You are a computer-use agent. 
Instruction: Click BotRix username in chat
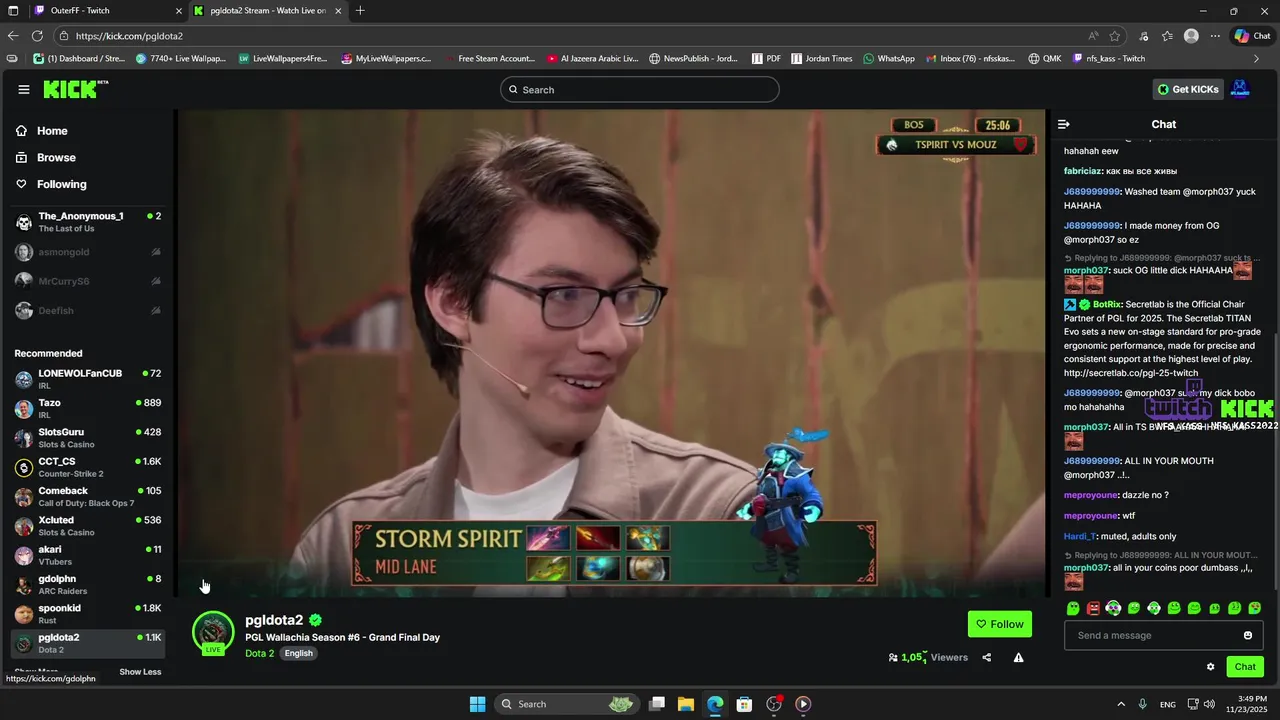pyautogui.click(x=1107, y=304)
